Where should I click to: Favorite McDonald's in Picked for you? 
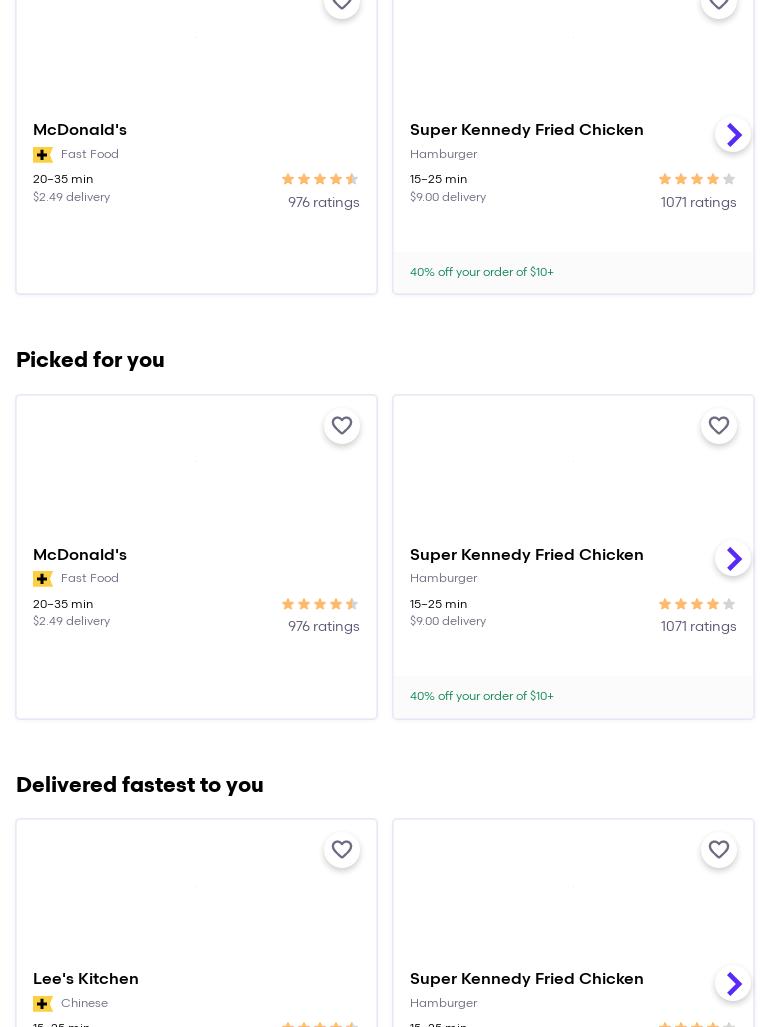pos(342,426)
